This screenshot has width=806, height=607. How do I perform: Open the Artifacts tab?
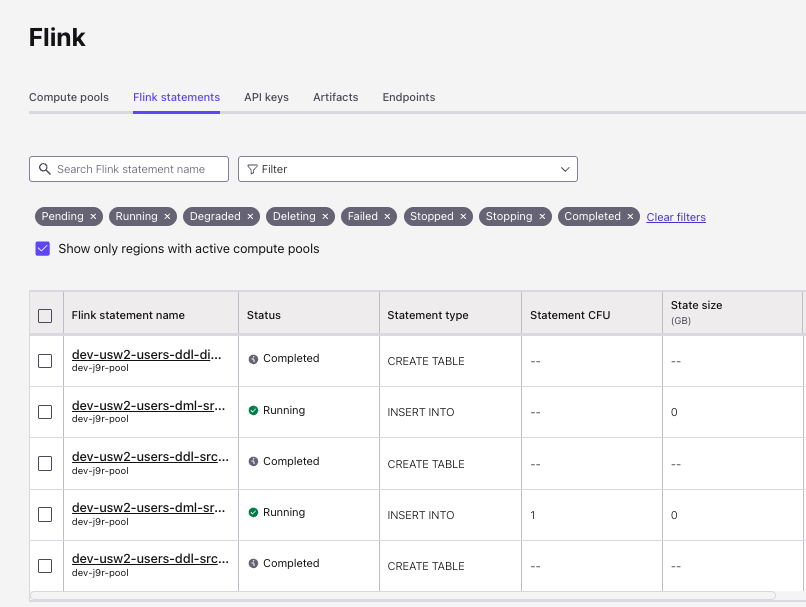[336, 97]
